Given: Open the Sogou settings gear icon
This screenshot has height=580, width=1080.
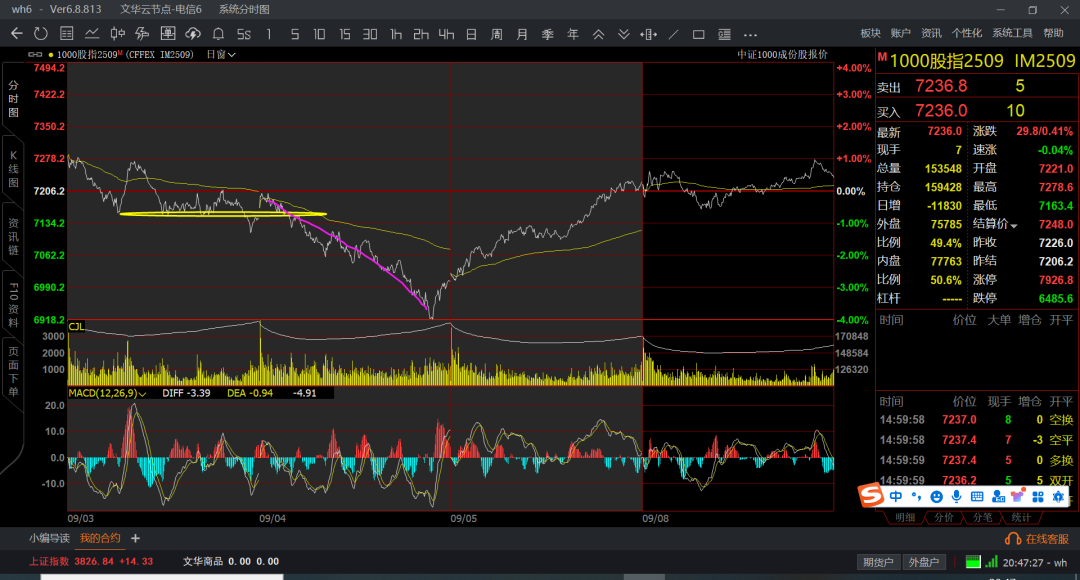Looking at the screenshot, I should click(1058, 497).
